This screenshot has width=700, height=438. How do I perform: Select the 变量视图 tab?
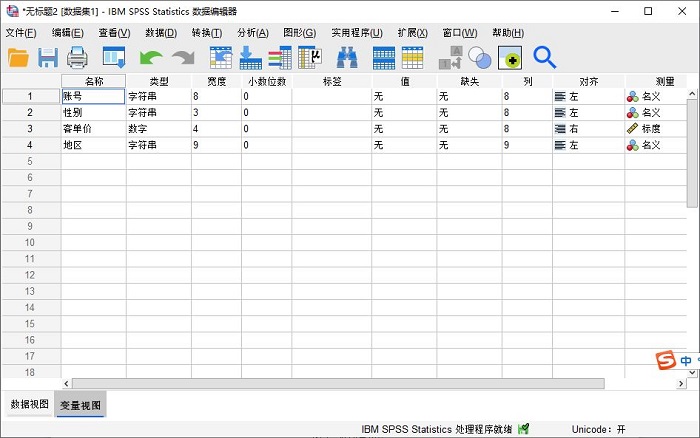[81, 405]
